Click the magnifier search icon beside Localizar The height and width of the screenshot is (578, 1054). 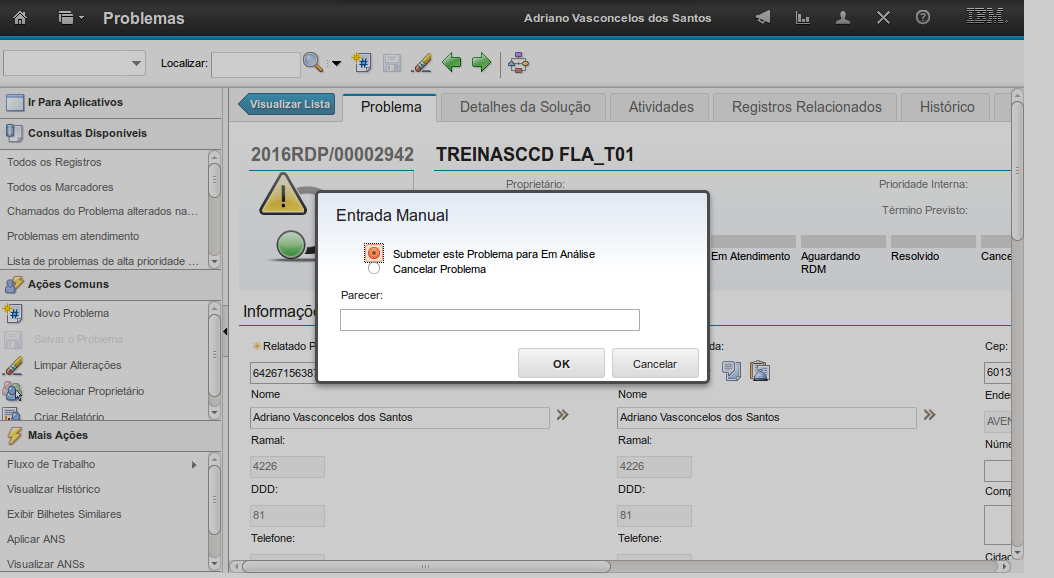(313, 63)
